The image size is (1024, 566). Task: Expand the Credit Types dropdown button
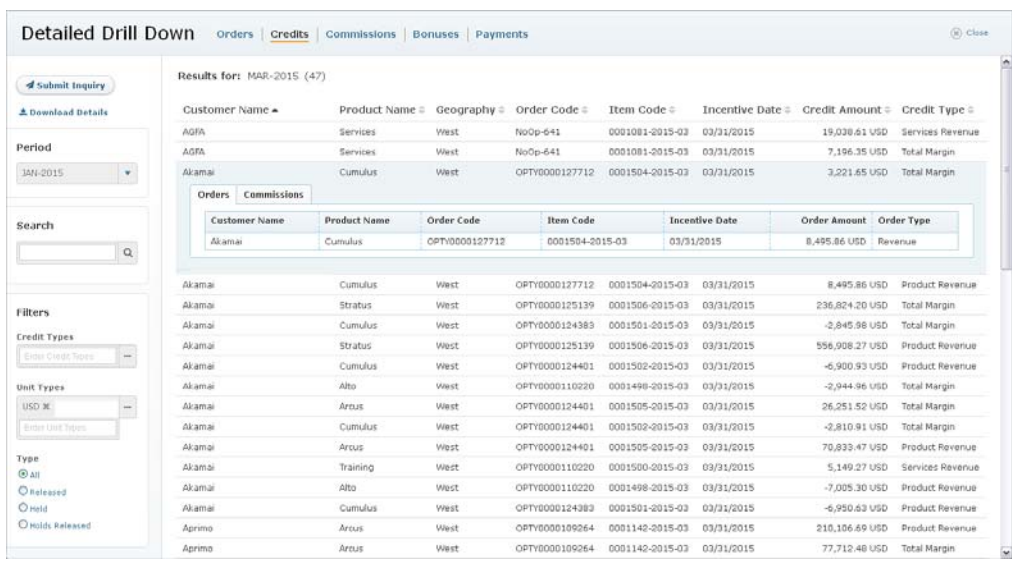(127, 356)
